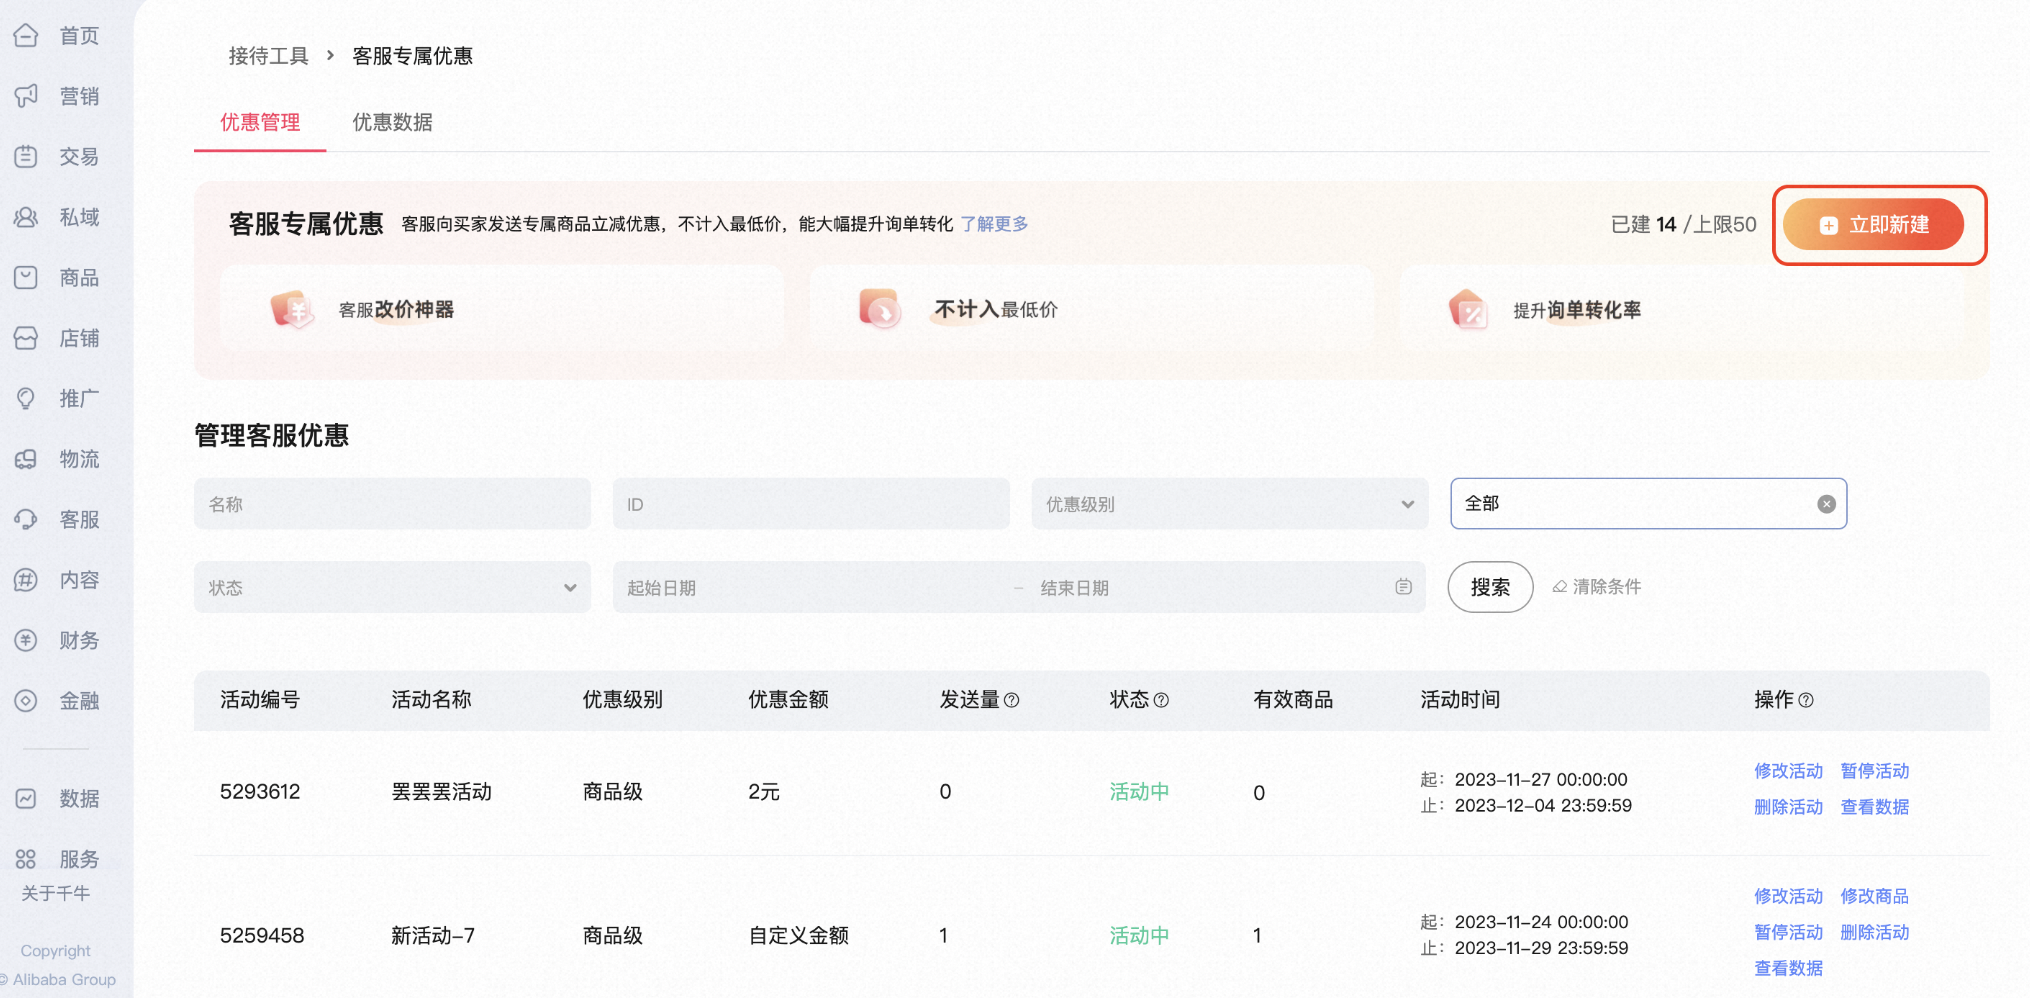Viewport: 2030px width, 998px height.
Task: Click the 推广 lightbulb icon
Action: 26,399
